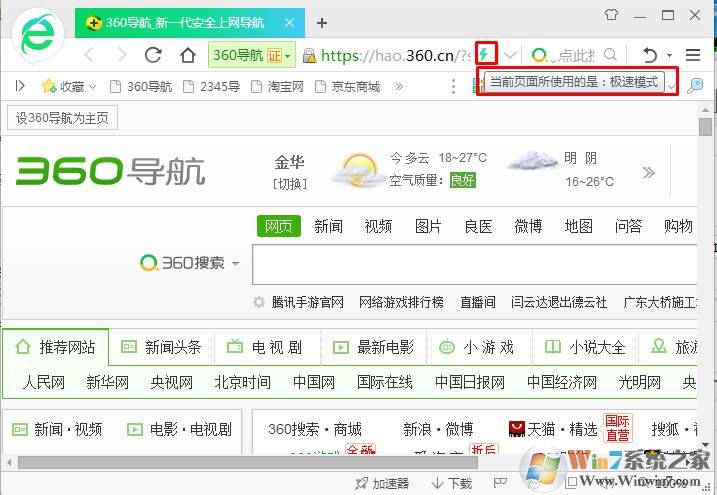Click the hot search gear icon
The image size is (717, 495).
point(259,302)
